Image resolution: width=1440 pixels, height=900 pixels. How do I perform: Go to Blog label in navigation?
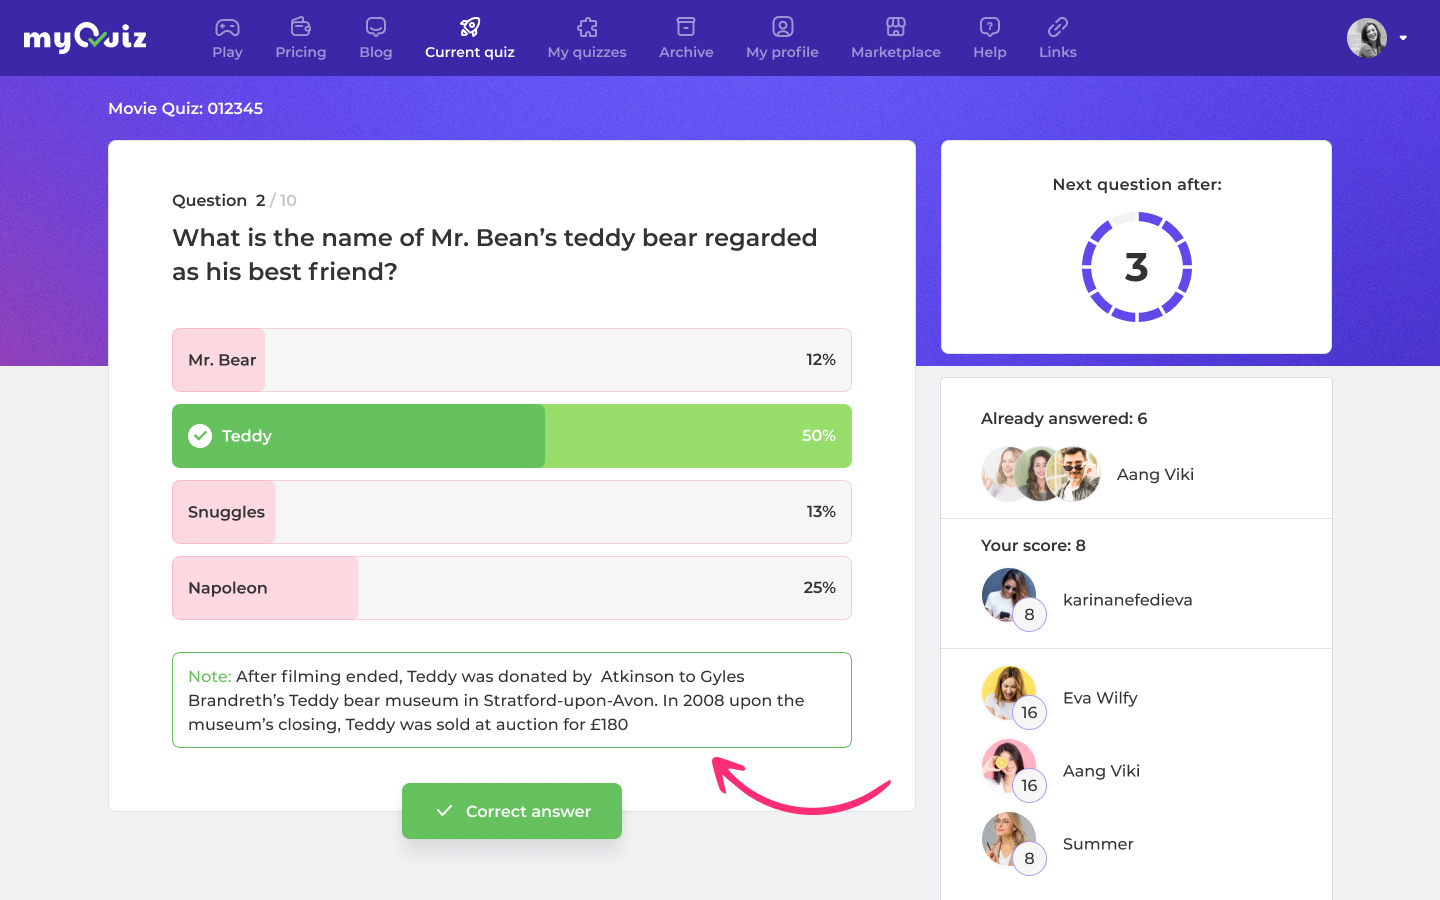(x=376, y=52)
